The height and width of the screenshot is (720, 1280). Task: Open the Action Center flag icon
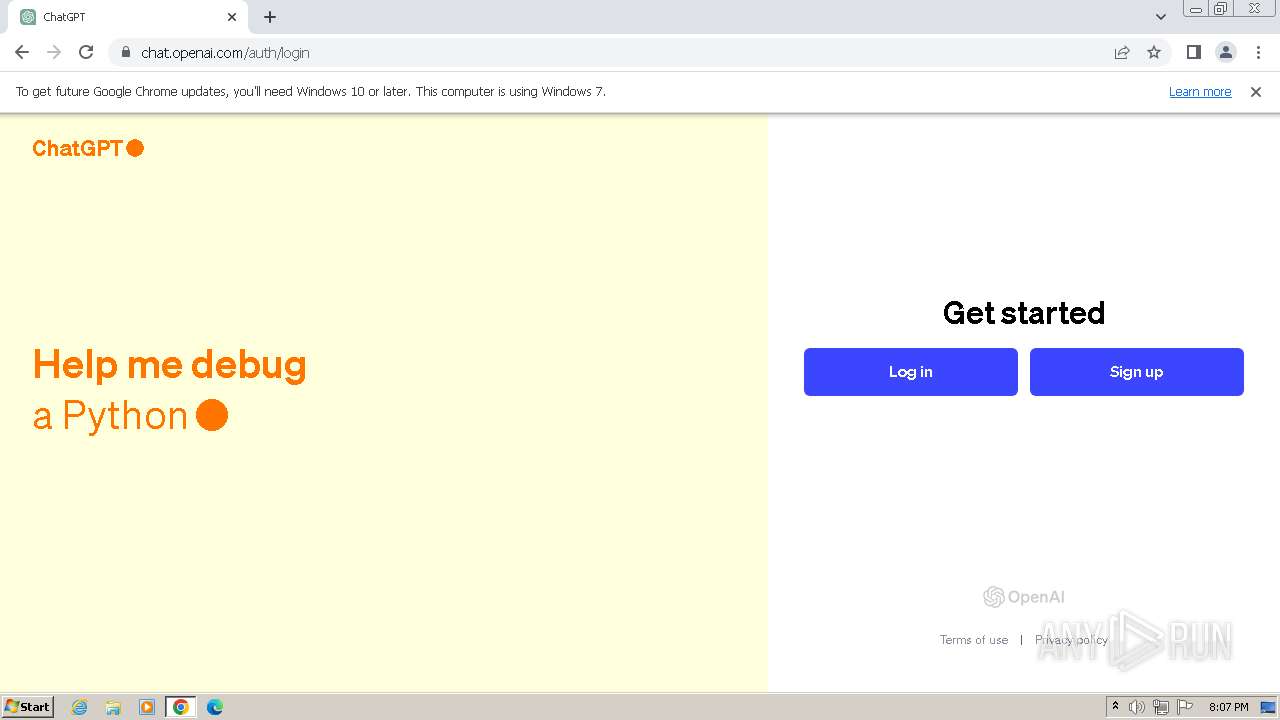(x=1185, y=707)
